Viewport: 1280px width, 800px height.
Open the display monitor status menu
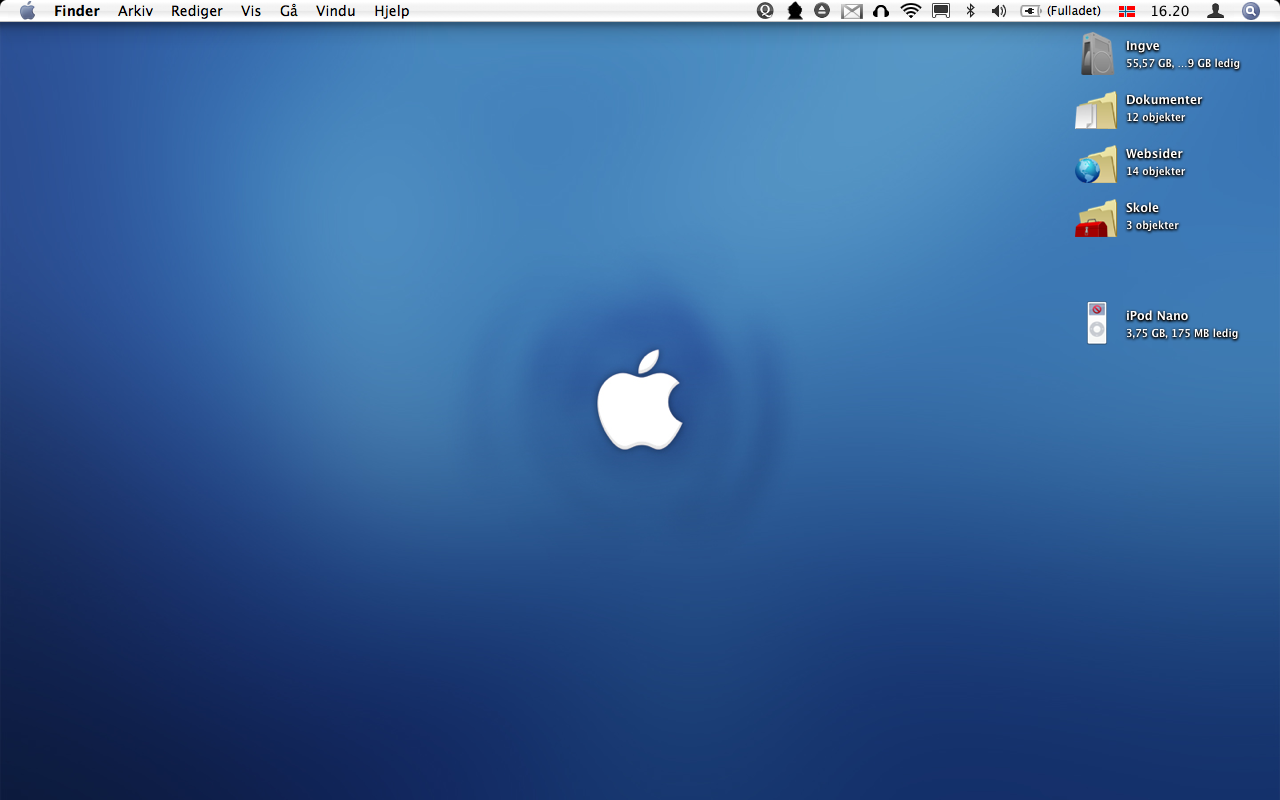coord(941,11)
